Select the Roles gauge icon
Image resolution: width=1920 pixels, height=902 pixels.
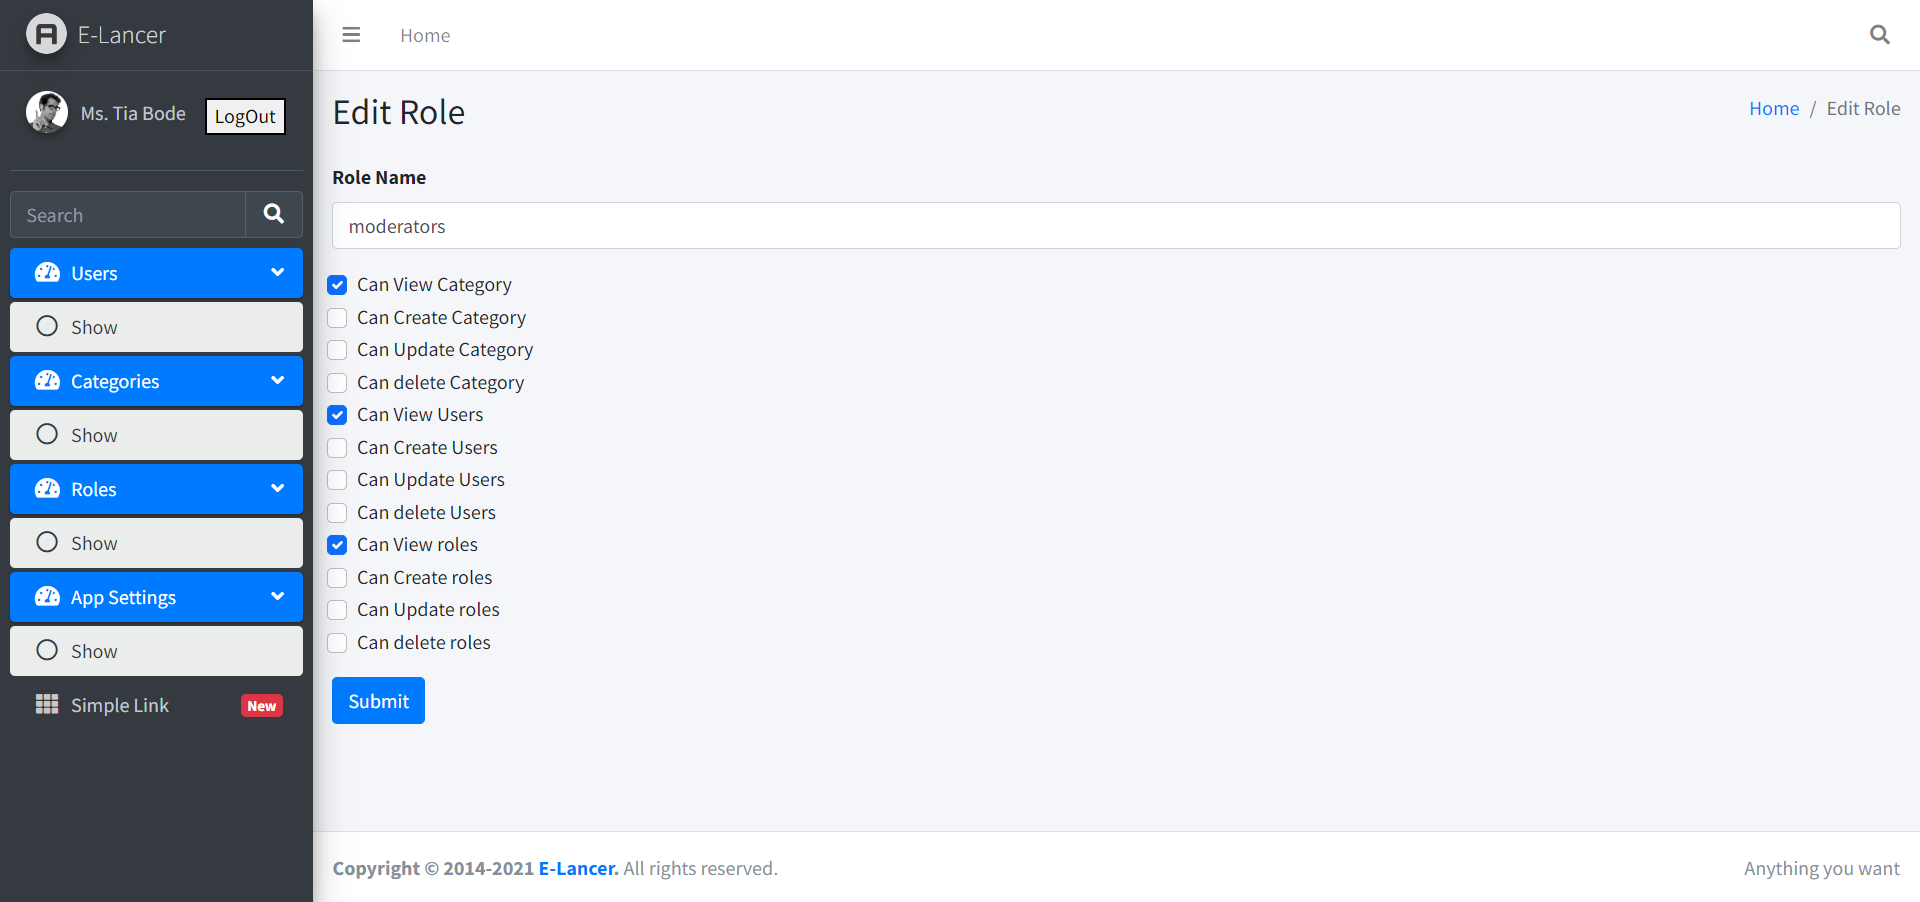click(46, 488)
